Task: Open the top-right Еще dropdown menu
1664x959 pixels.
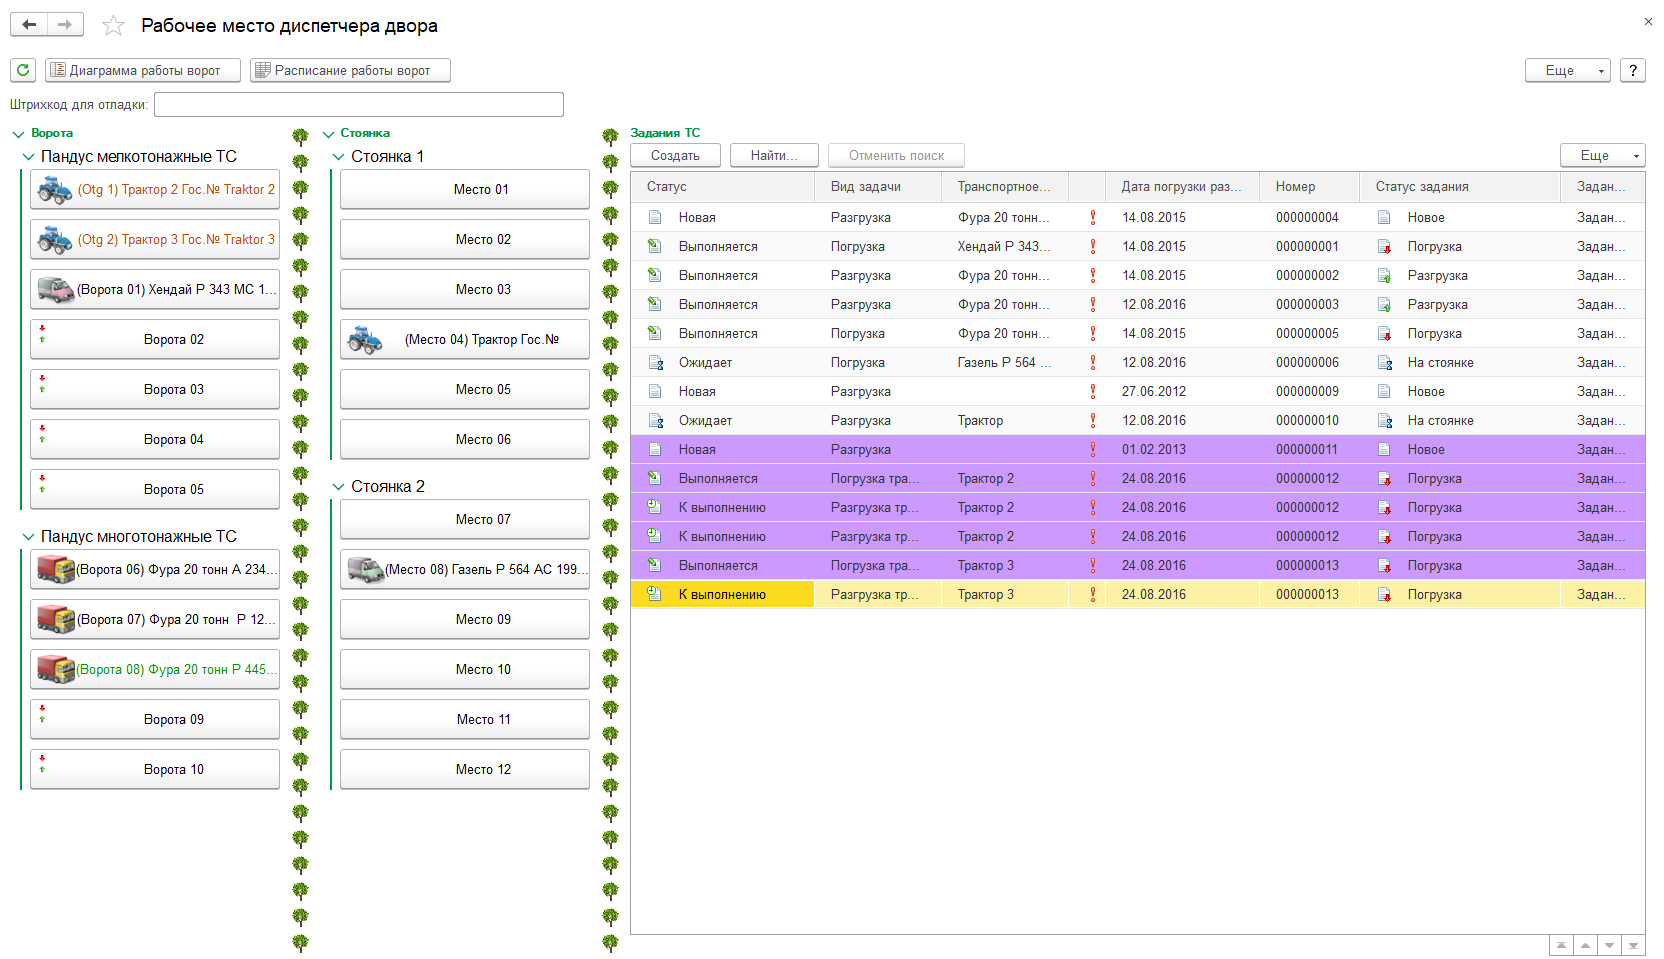Action: [x=1566, y=70]
